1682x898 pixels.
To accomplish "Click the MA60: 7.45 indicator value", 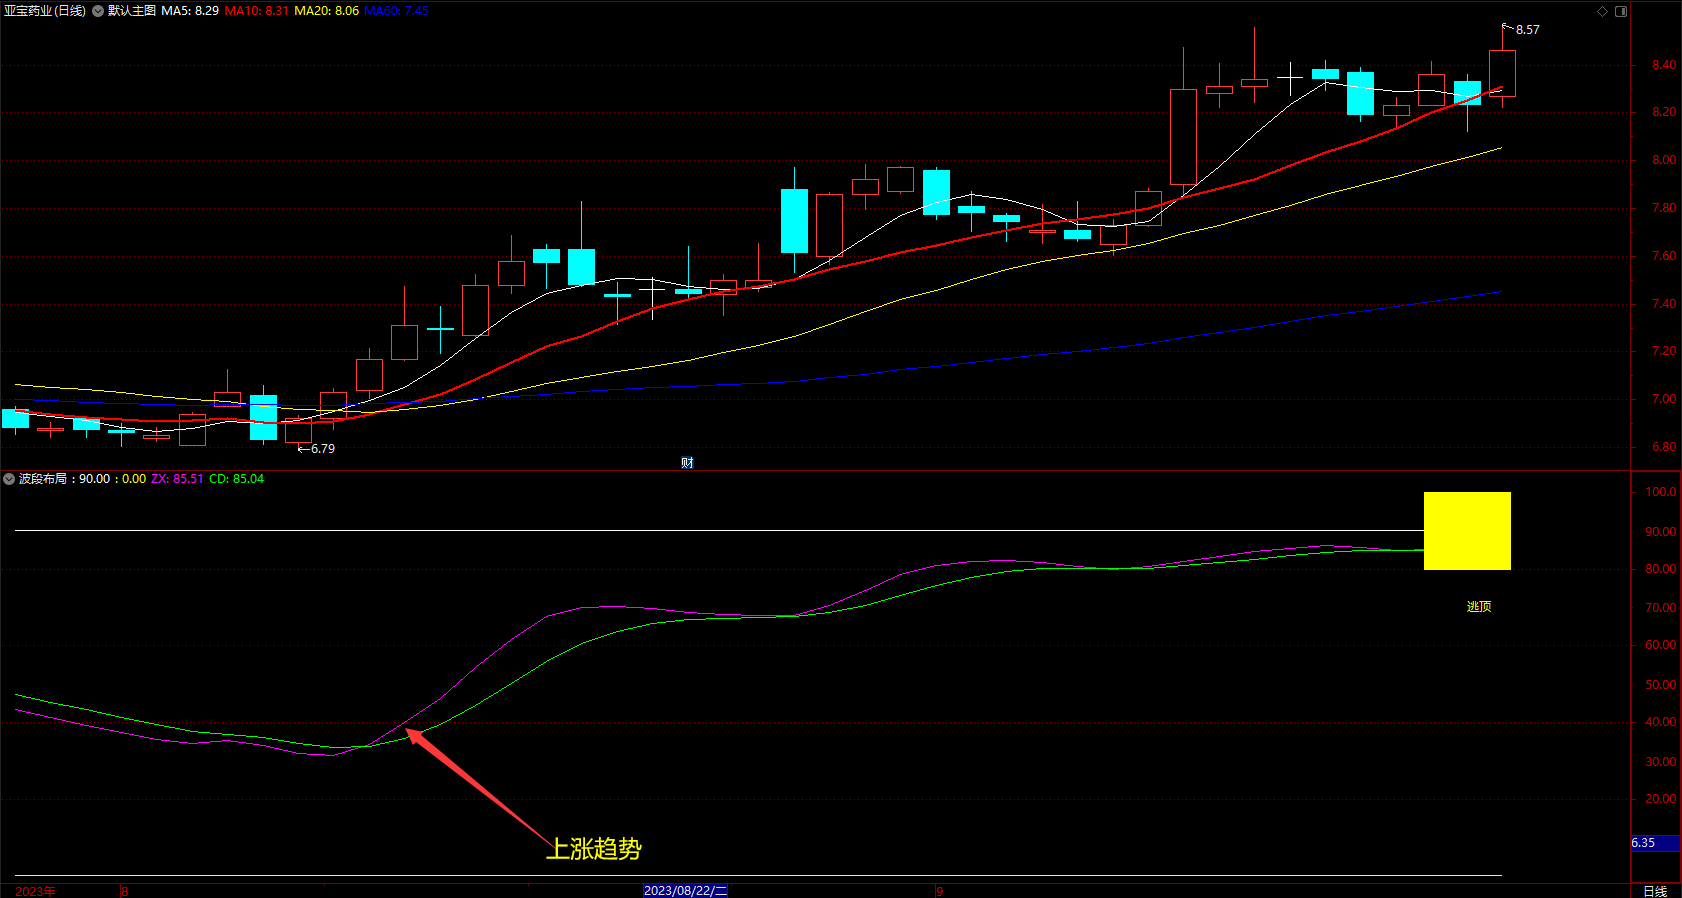I will pyautogui.click(x=396, y=11).
